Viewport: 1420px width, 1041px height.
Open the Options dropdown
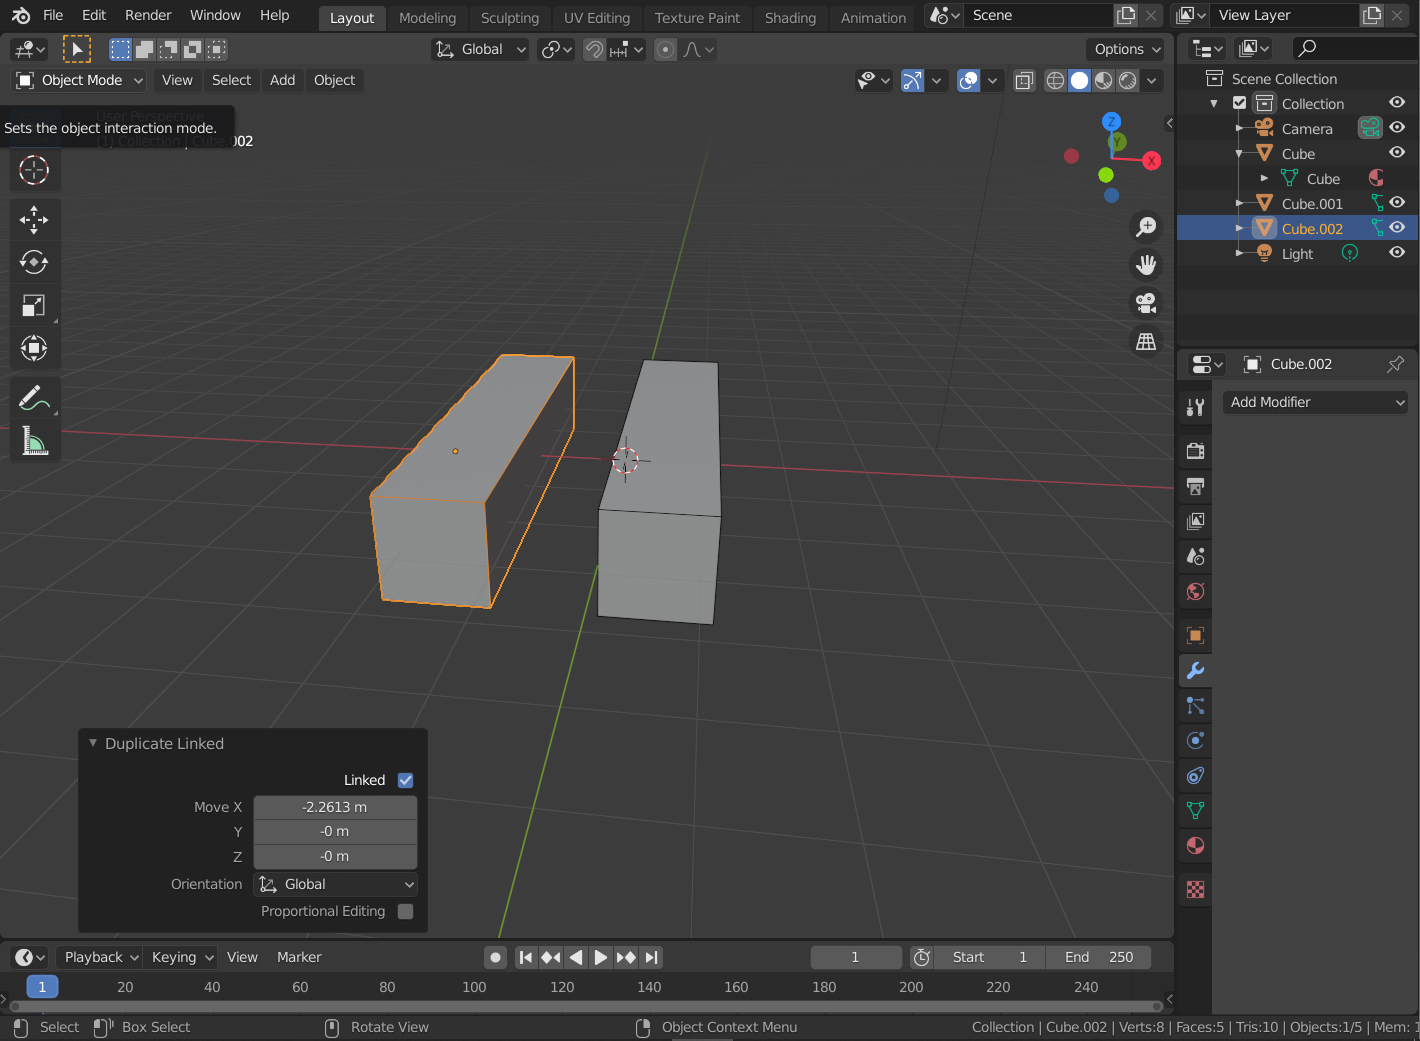click(1126, 49)
